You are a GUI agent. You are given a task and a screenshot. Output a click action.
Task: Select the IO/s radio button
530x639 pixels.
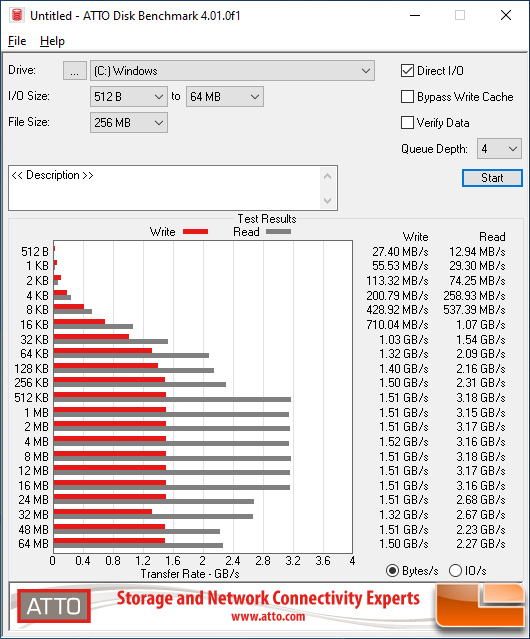coord(455,571)
